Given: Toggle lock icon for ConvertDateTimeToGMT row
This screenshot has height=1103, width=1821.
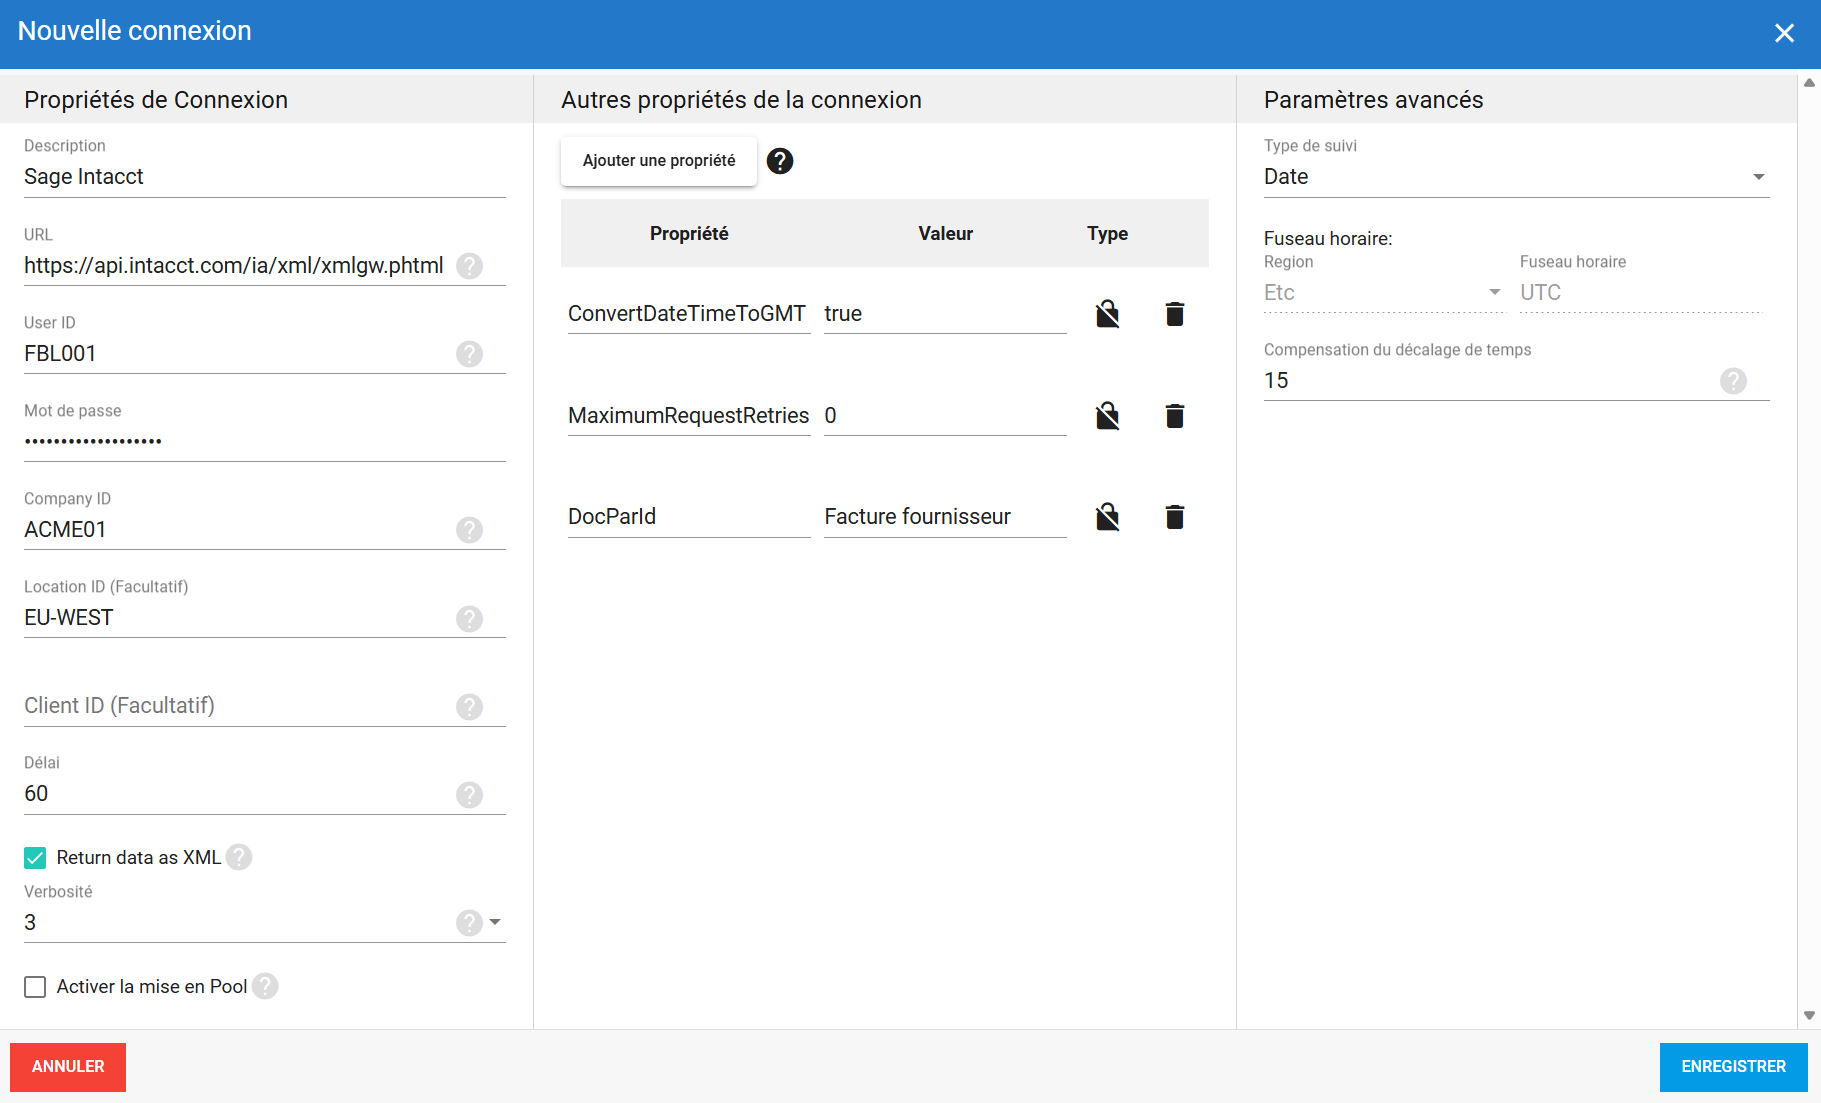Looking at the screenshot, I should click(1107, 314).
